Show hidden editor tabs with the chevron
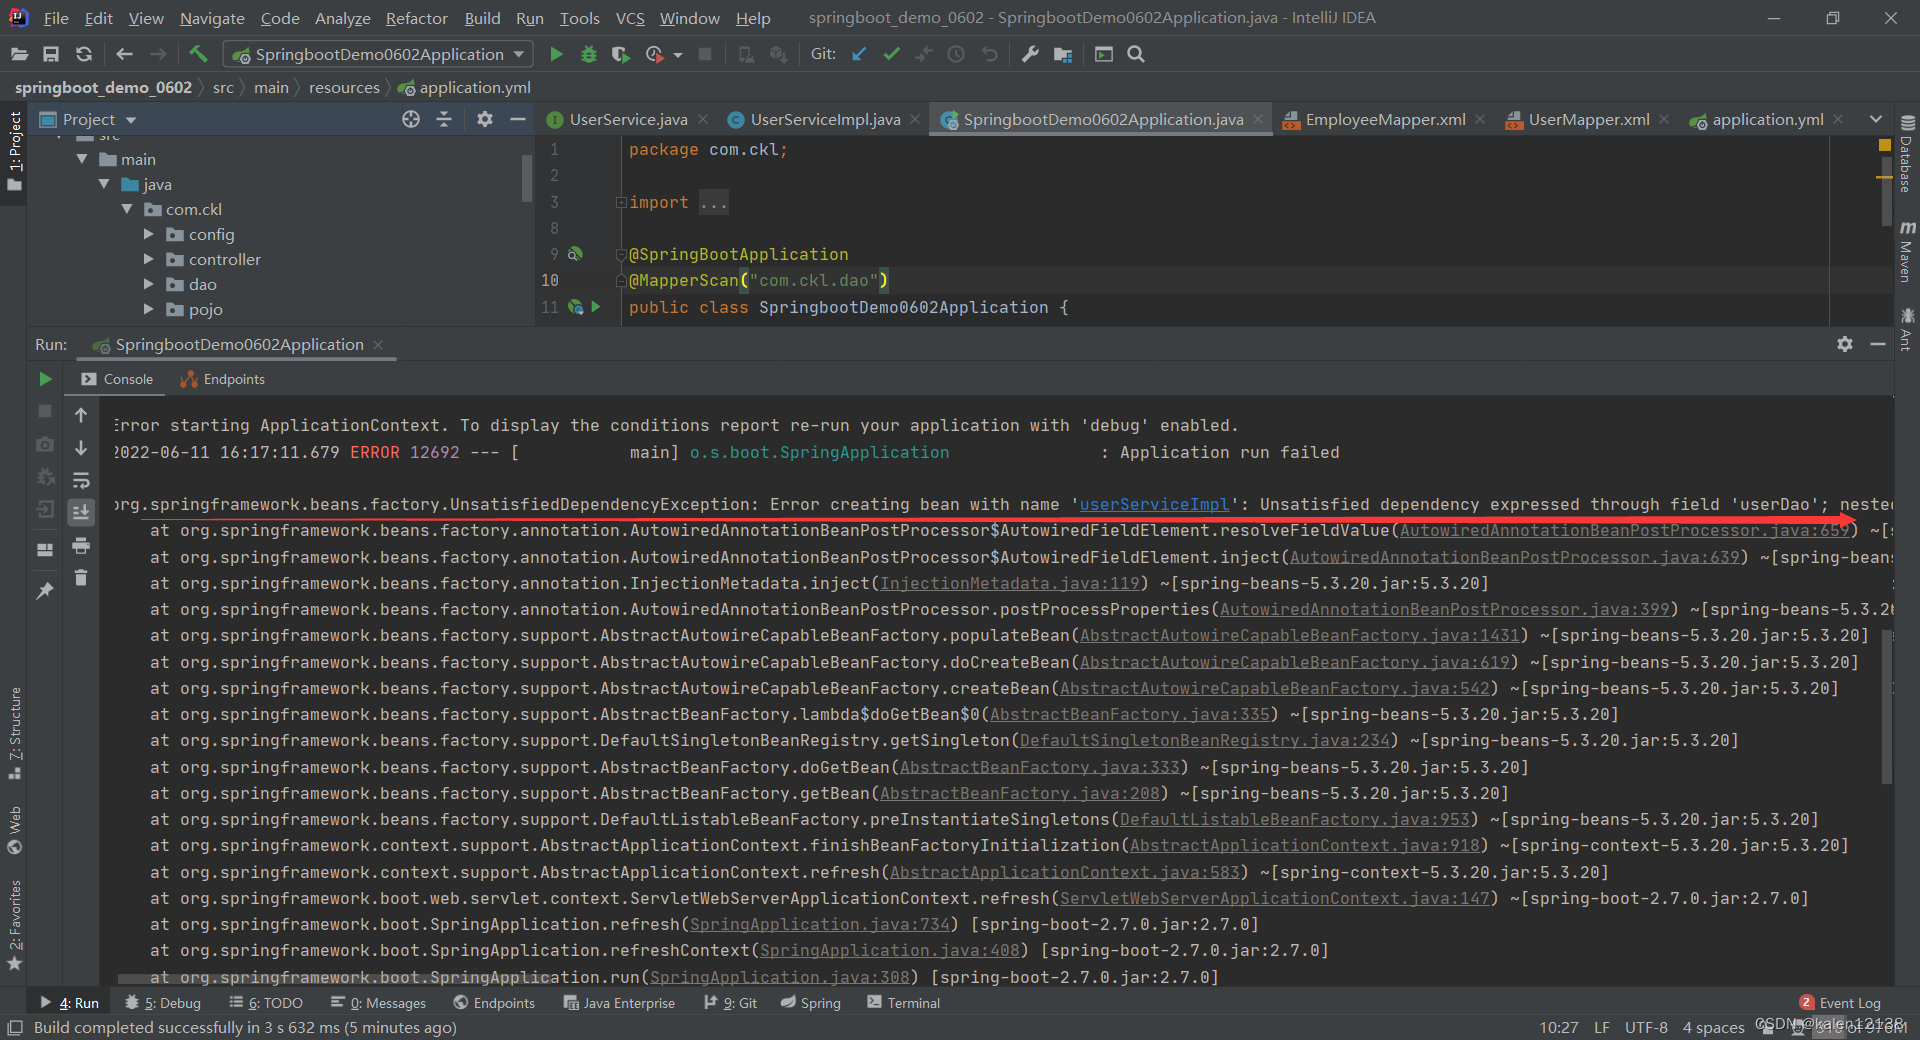This screenshot has width=1920, height=1040. pyautogui.click(x=1875, y=119)
